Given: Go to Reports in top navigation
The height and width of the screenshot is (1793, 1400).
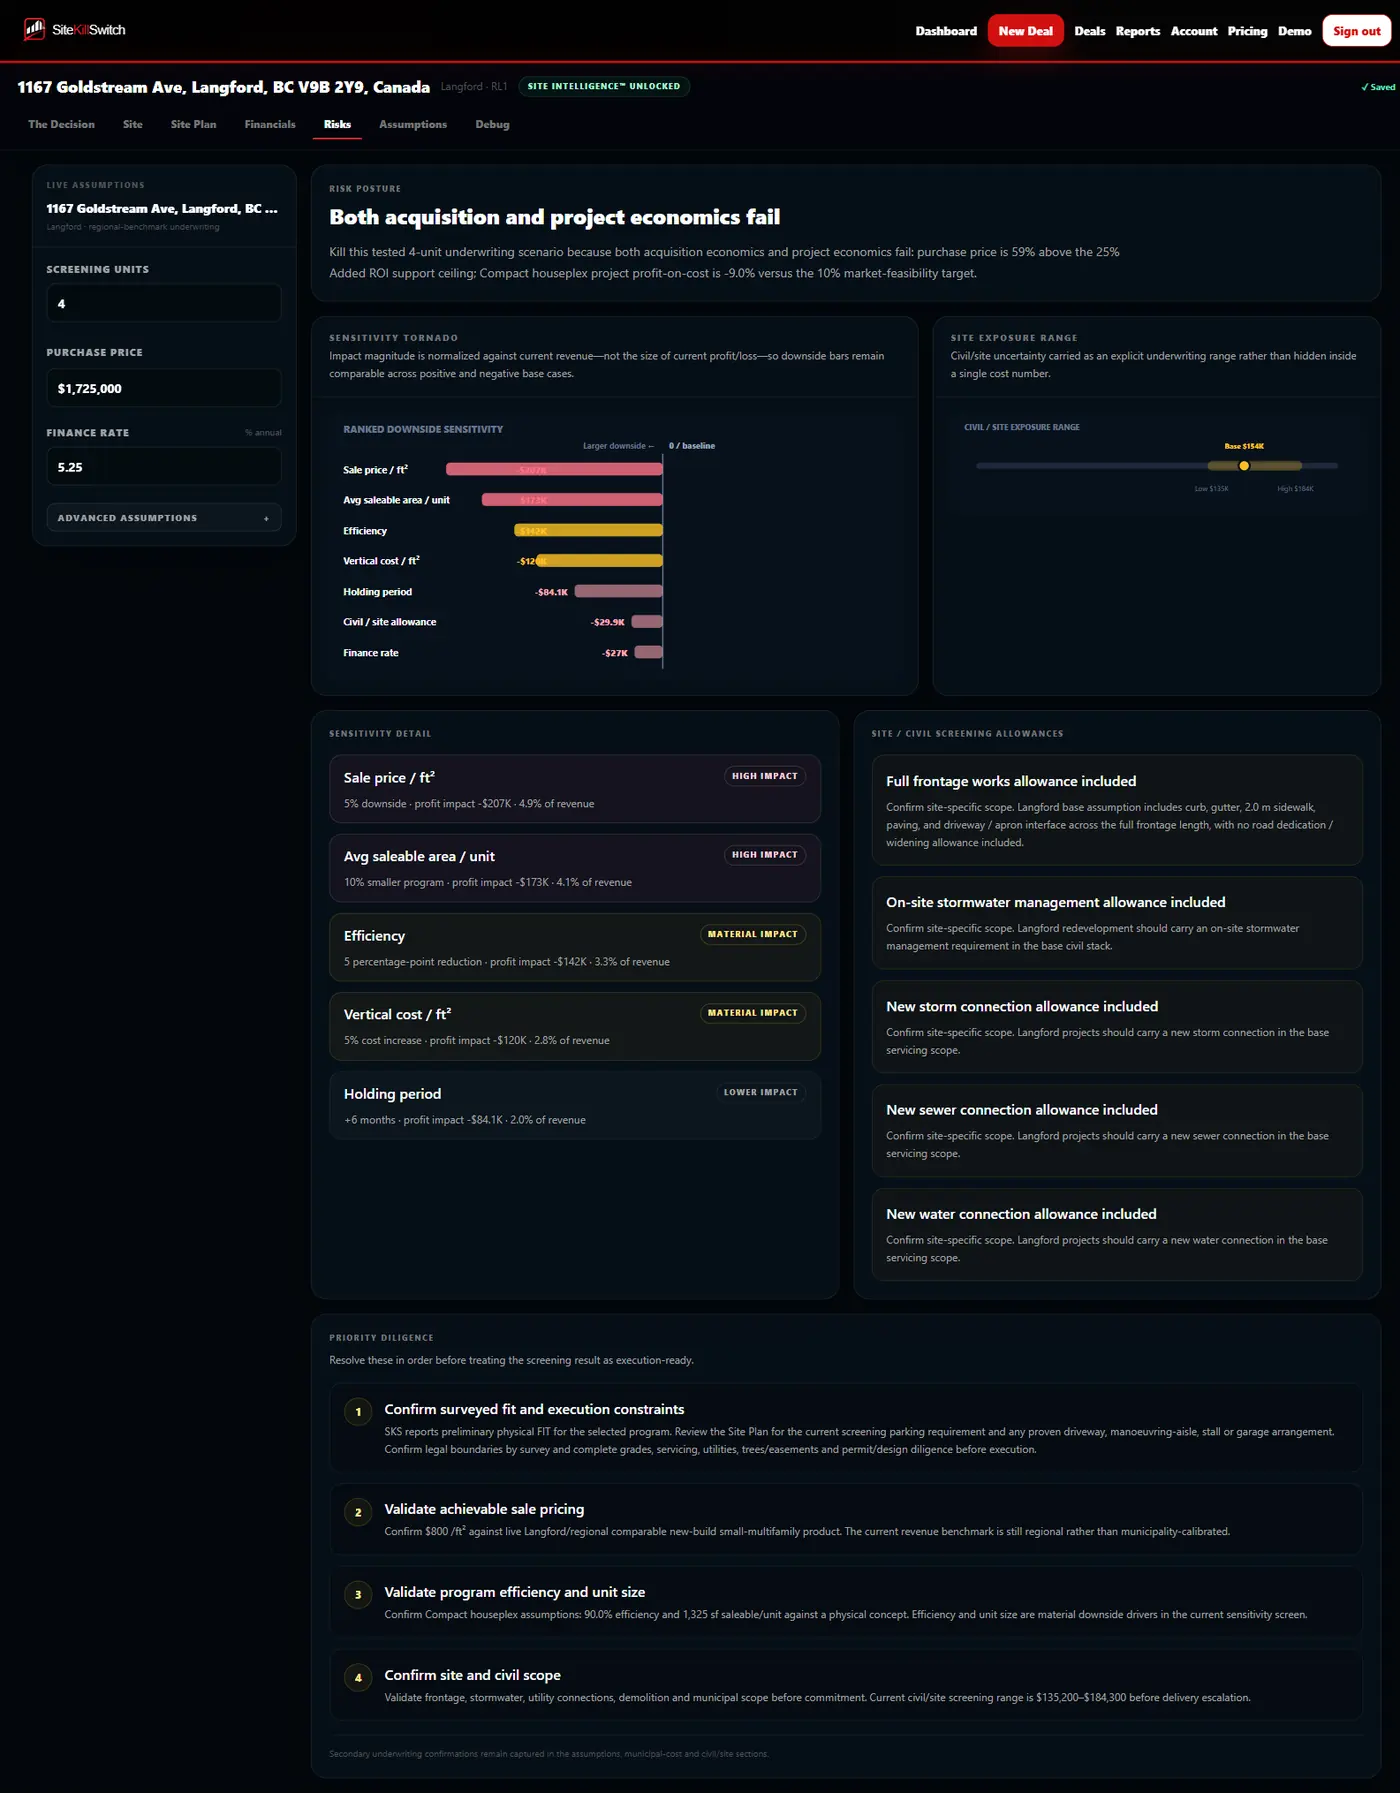Looking at the screenshot, I should tap(1138, 31).
